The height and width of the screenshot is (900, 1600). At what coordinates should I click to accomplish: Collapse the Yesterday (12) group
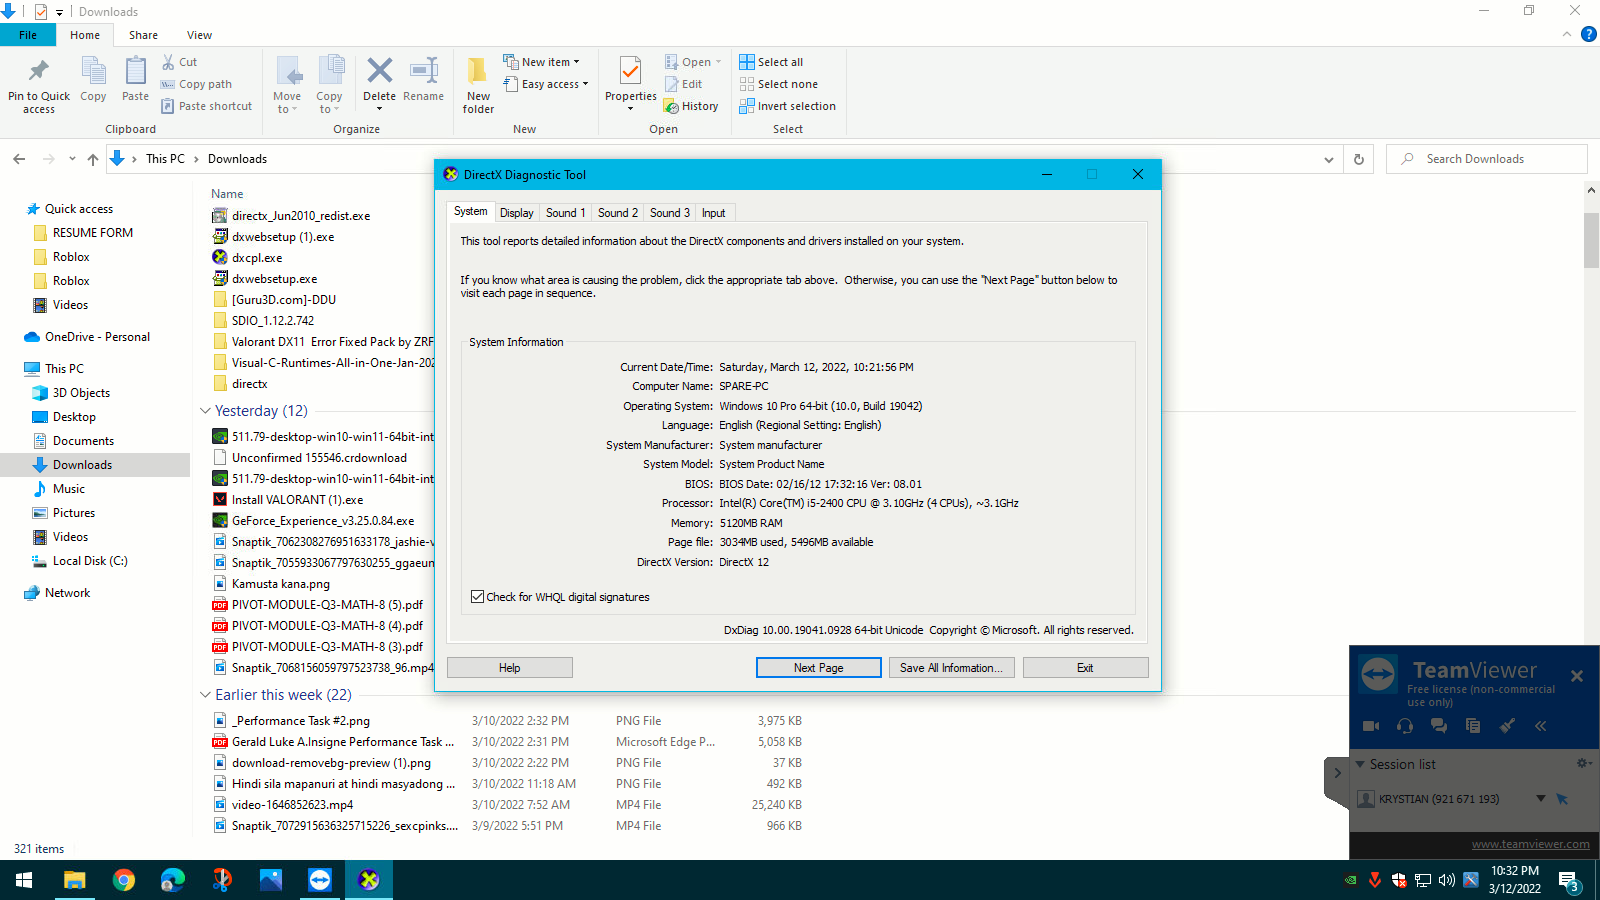[205, 411]
